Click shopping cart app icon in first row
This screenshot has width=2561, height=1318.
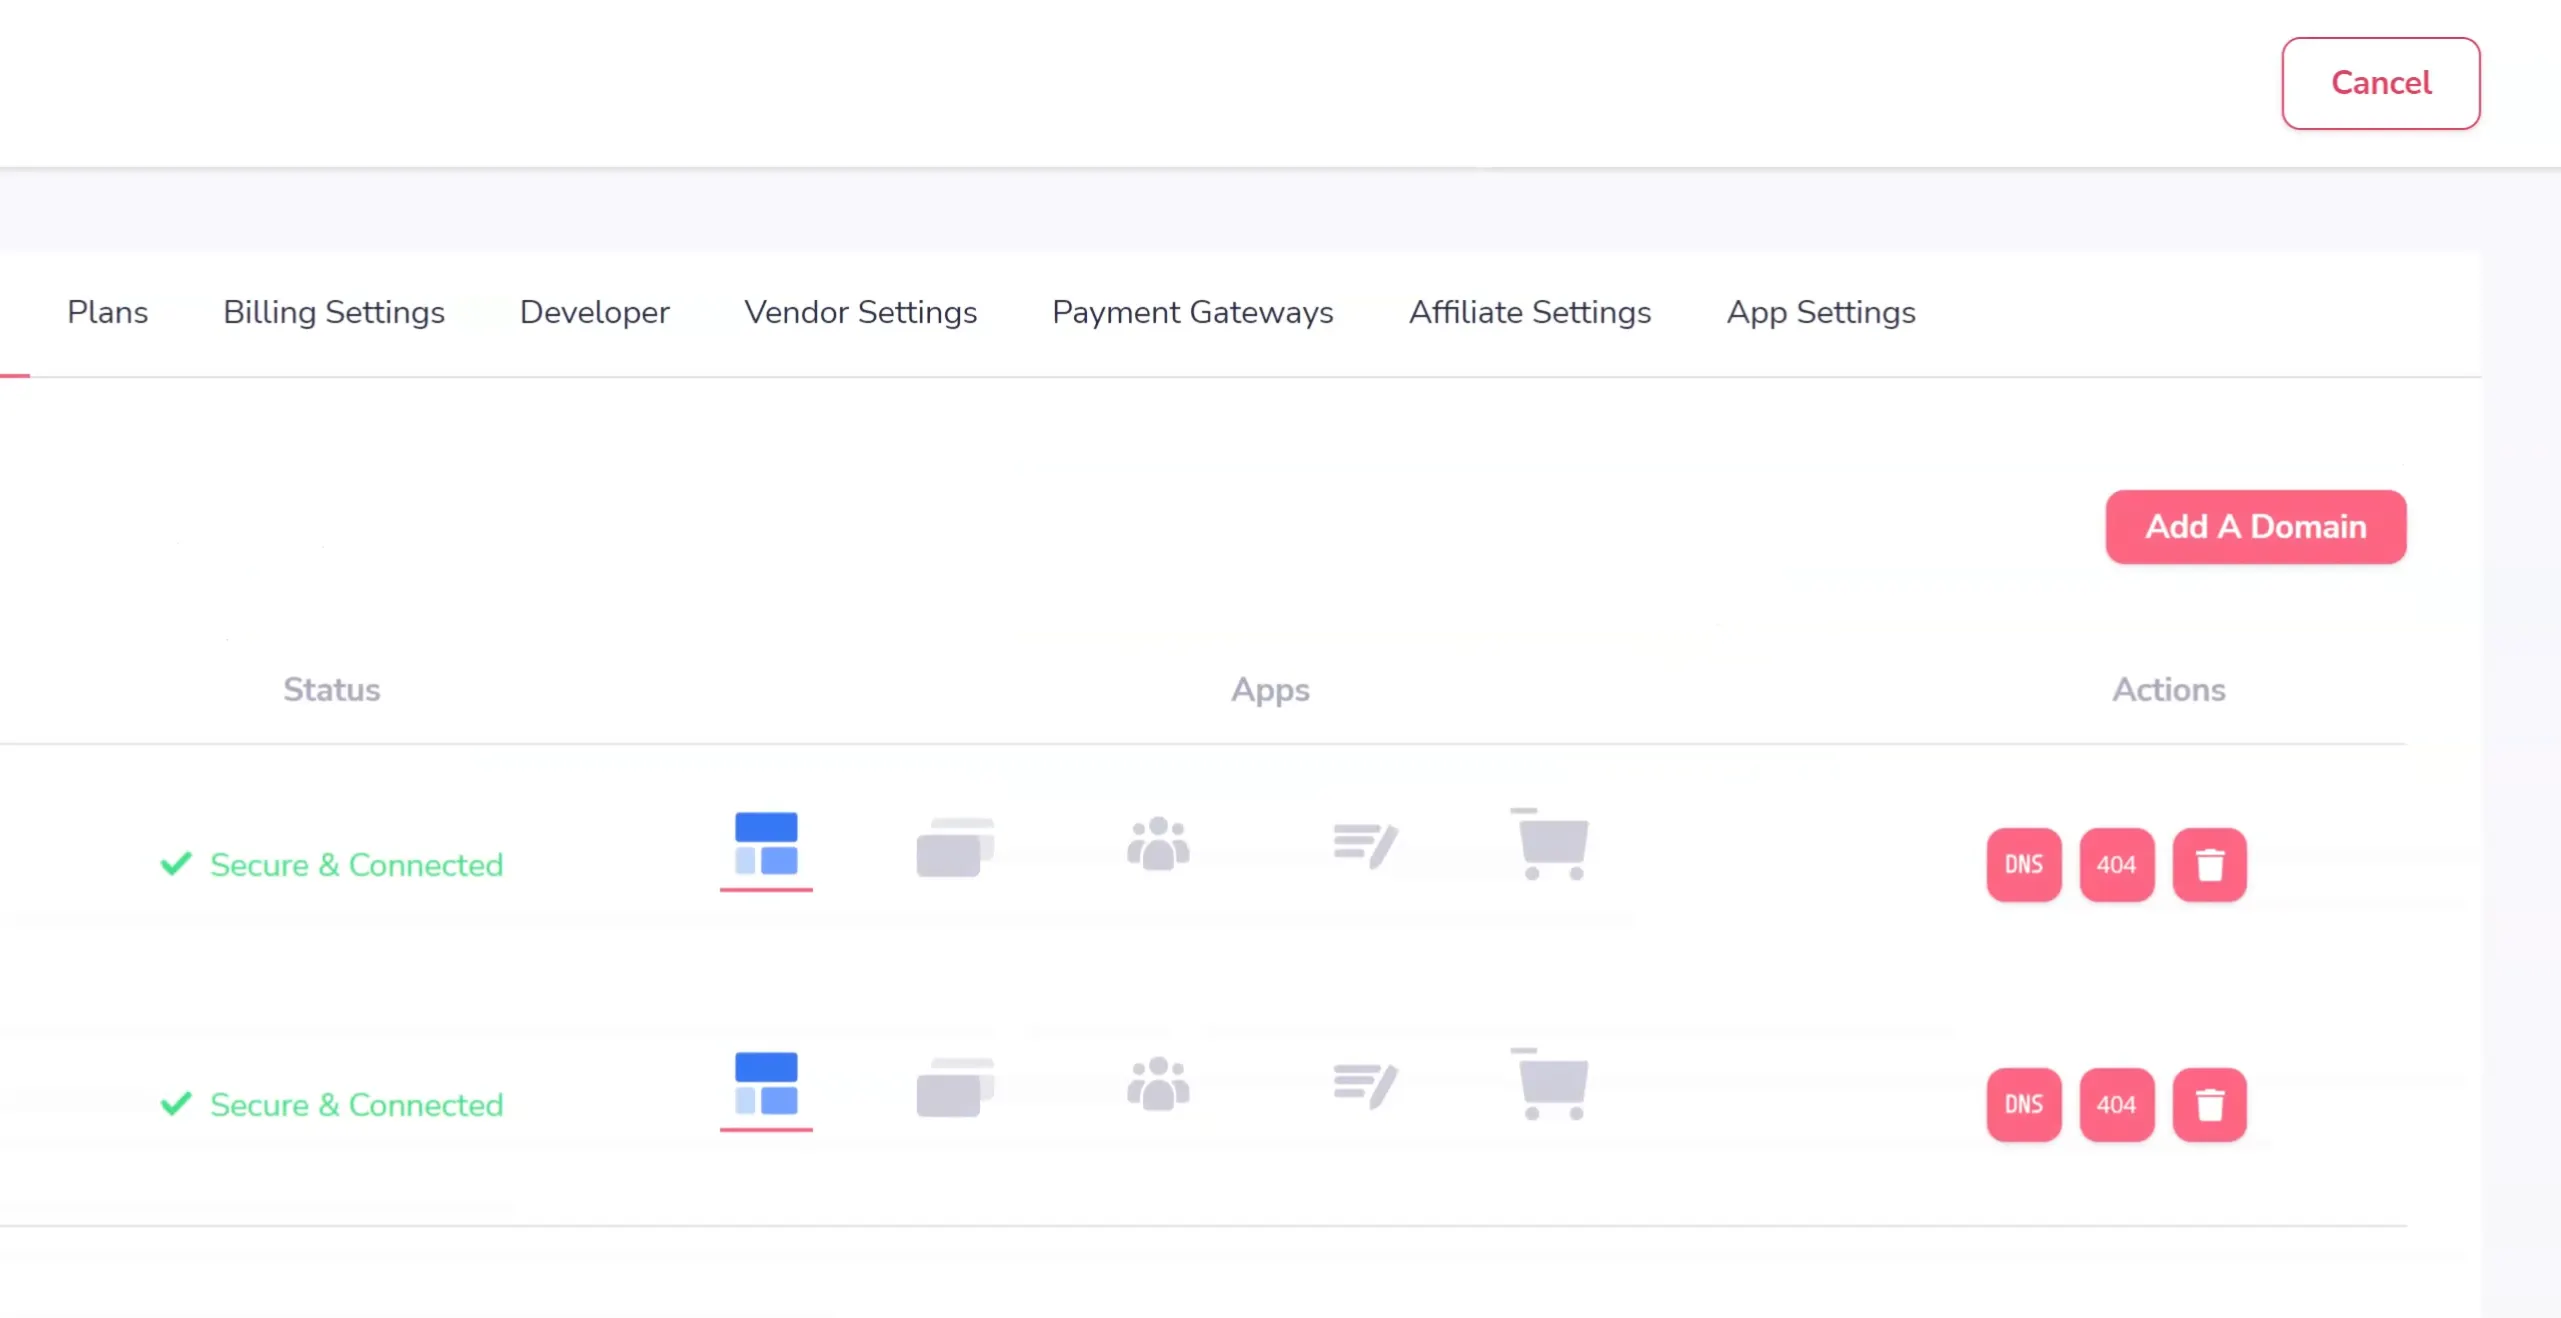tap(1550, 843)
